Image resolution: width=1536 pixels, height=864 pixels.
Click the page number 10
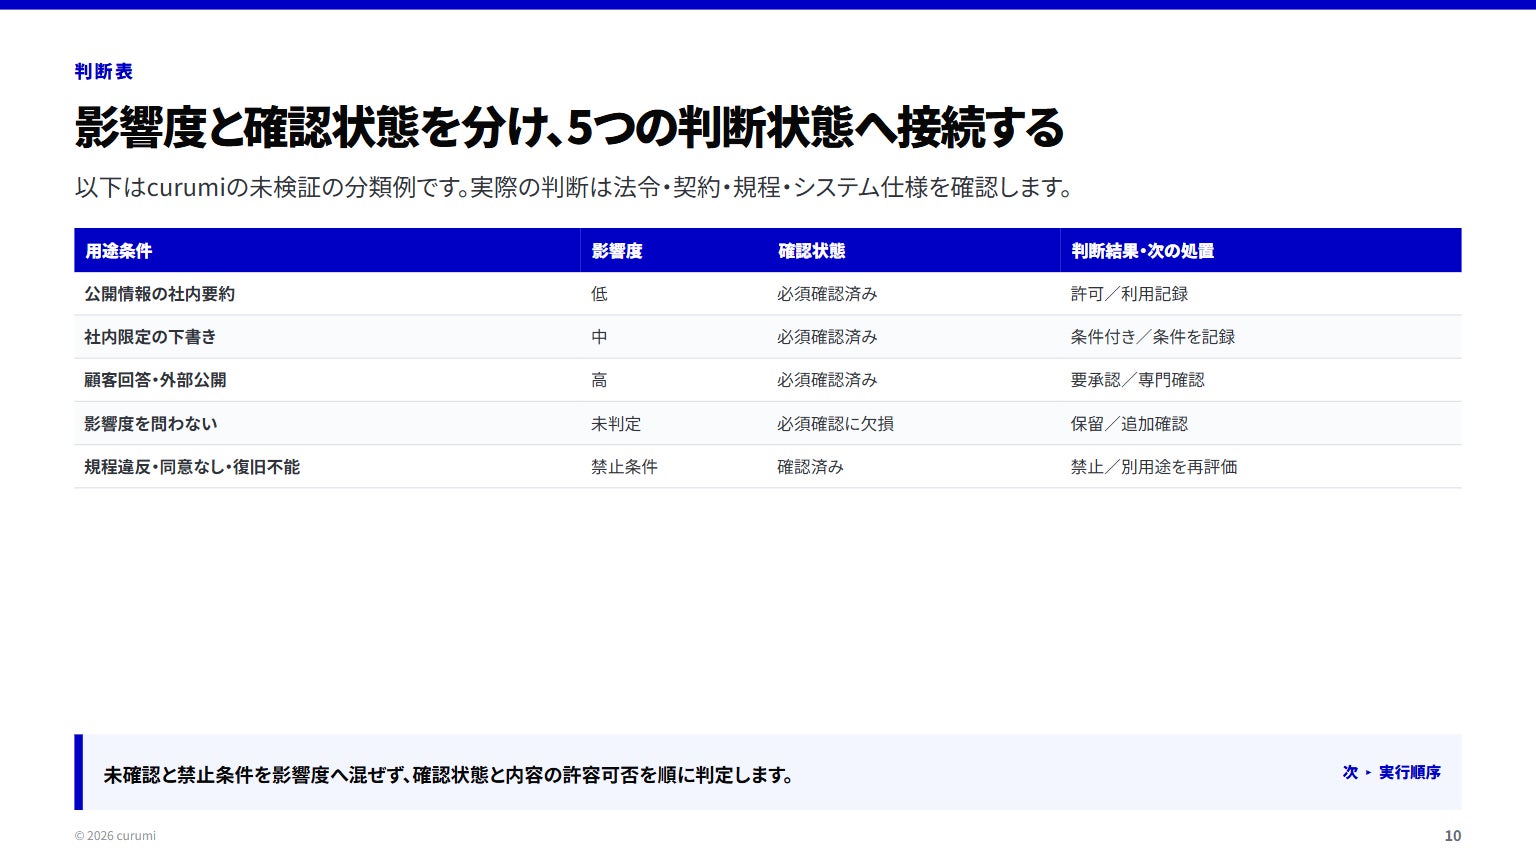pos(1452,836)
